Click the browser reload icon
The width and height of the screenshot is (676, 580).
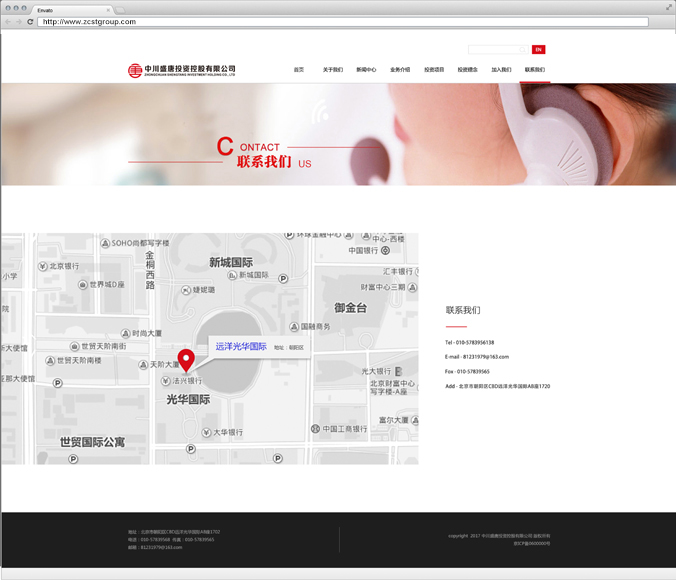pyautogui.click(x=30, y=21)
